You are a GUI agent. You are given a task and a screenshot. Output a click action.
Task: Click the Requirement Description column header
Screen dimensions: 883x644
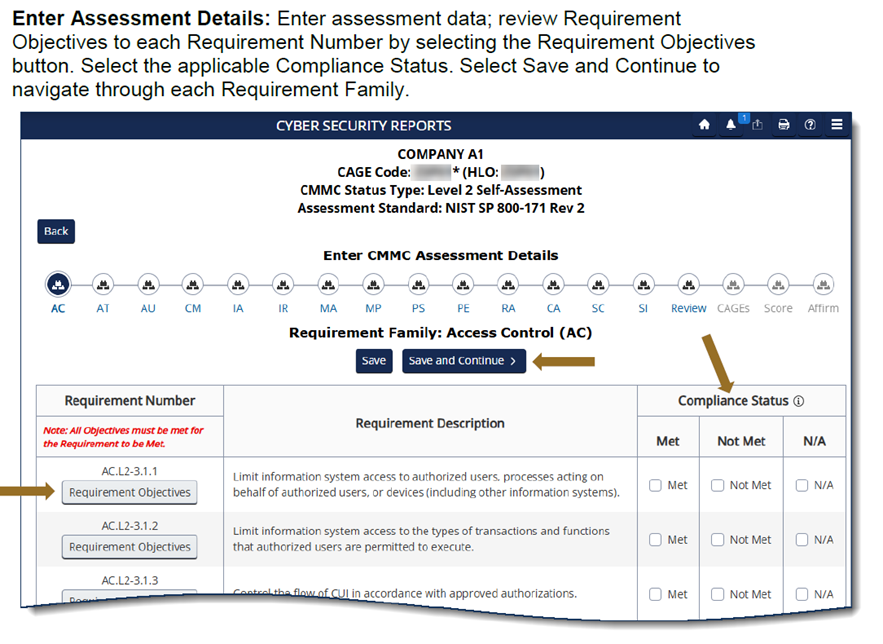(x=430, y=423)
